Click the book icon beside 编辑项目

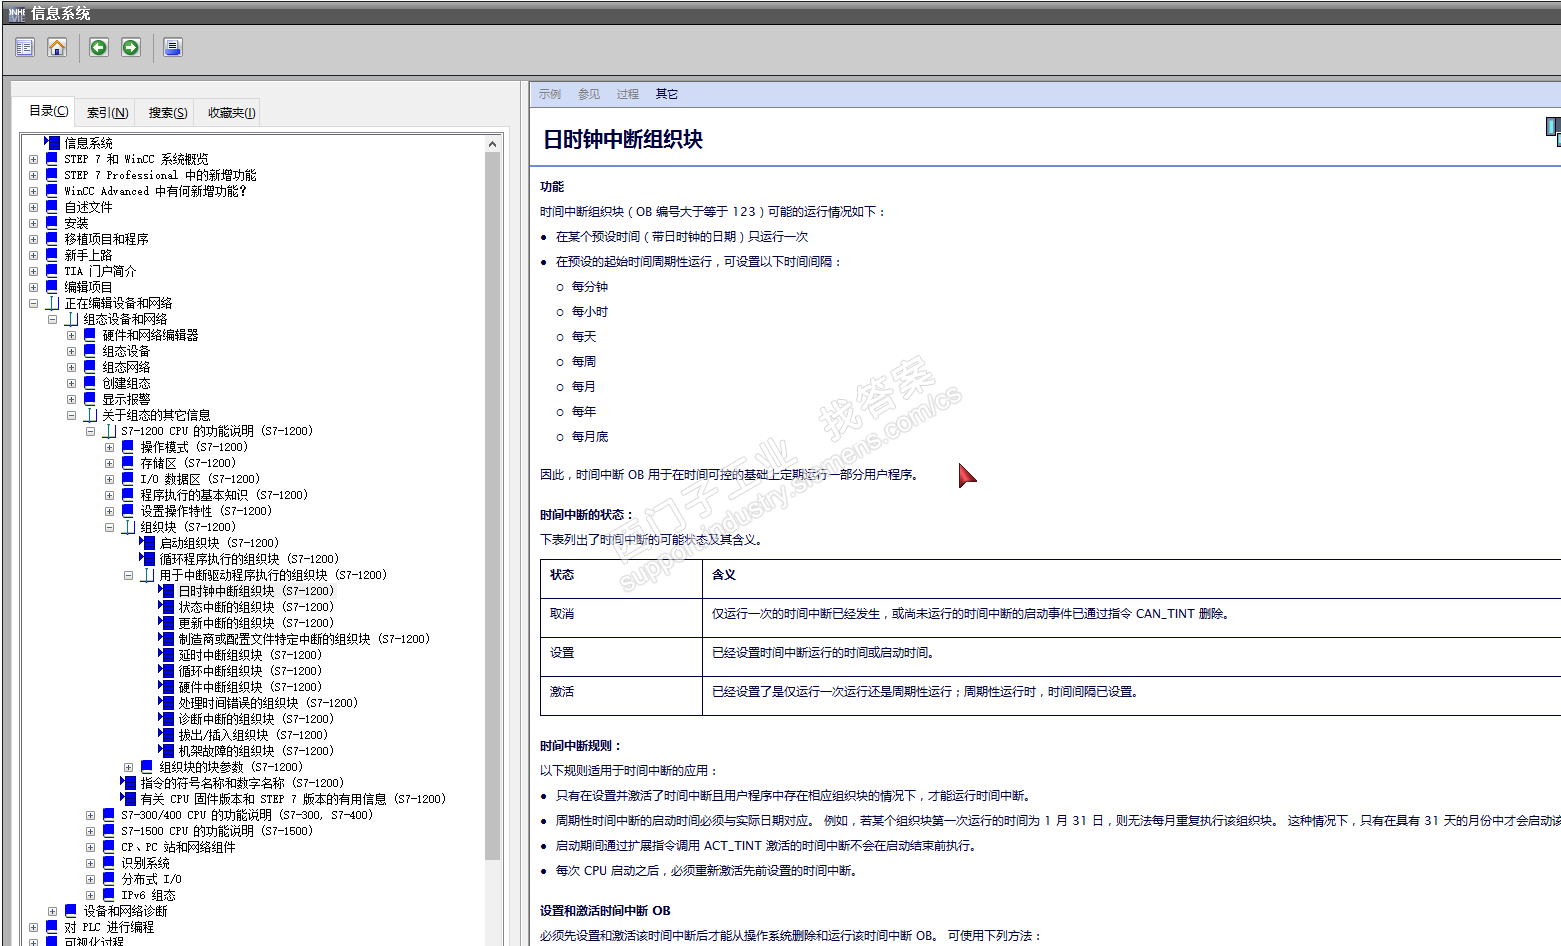tap(52, 287)
